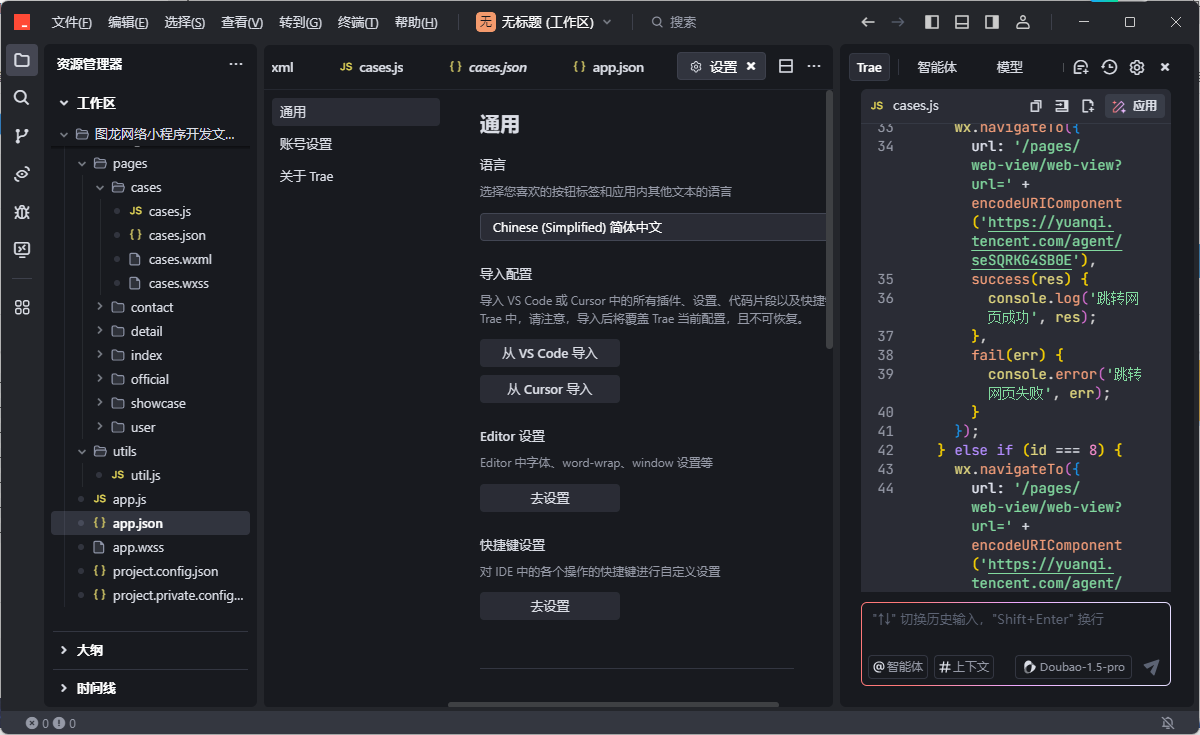1200x735 pixels.
Task: Click 去设置 under Editor 设置
Action: pyautogui.click(x=550, y=498)
